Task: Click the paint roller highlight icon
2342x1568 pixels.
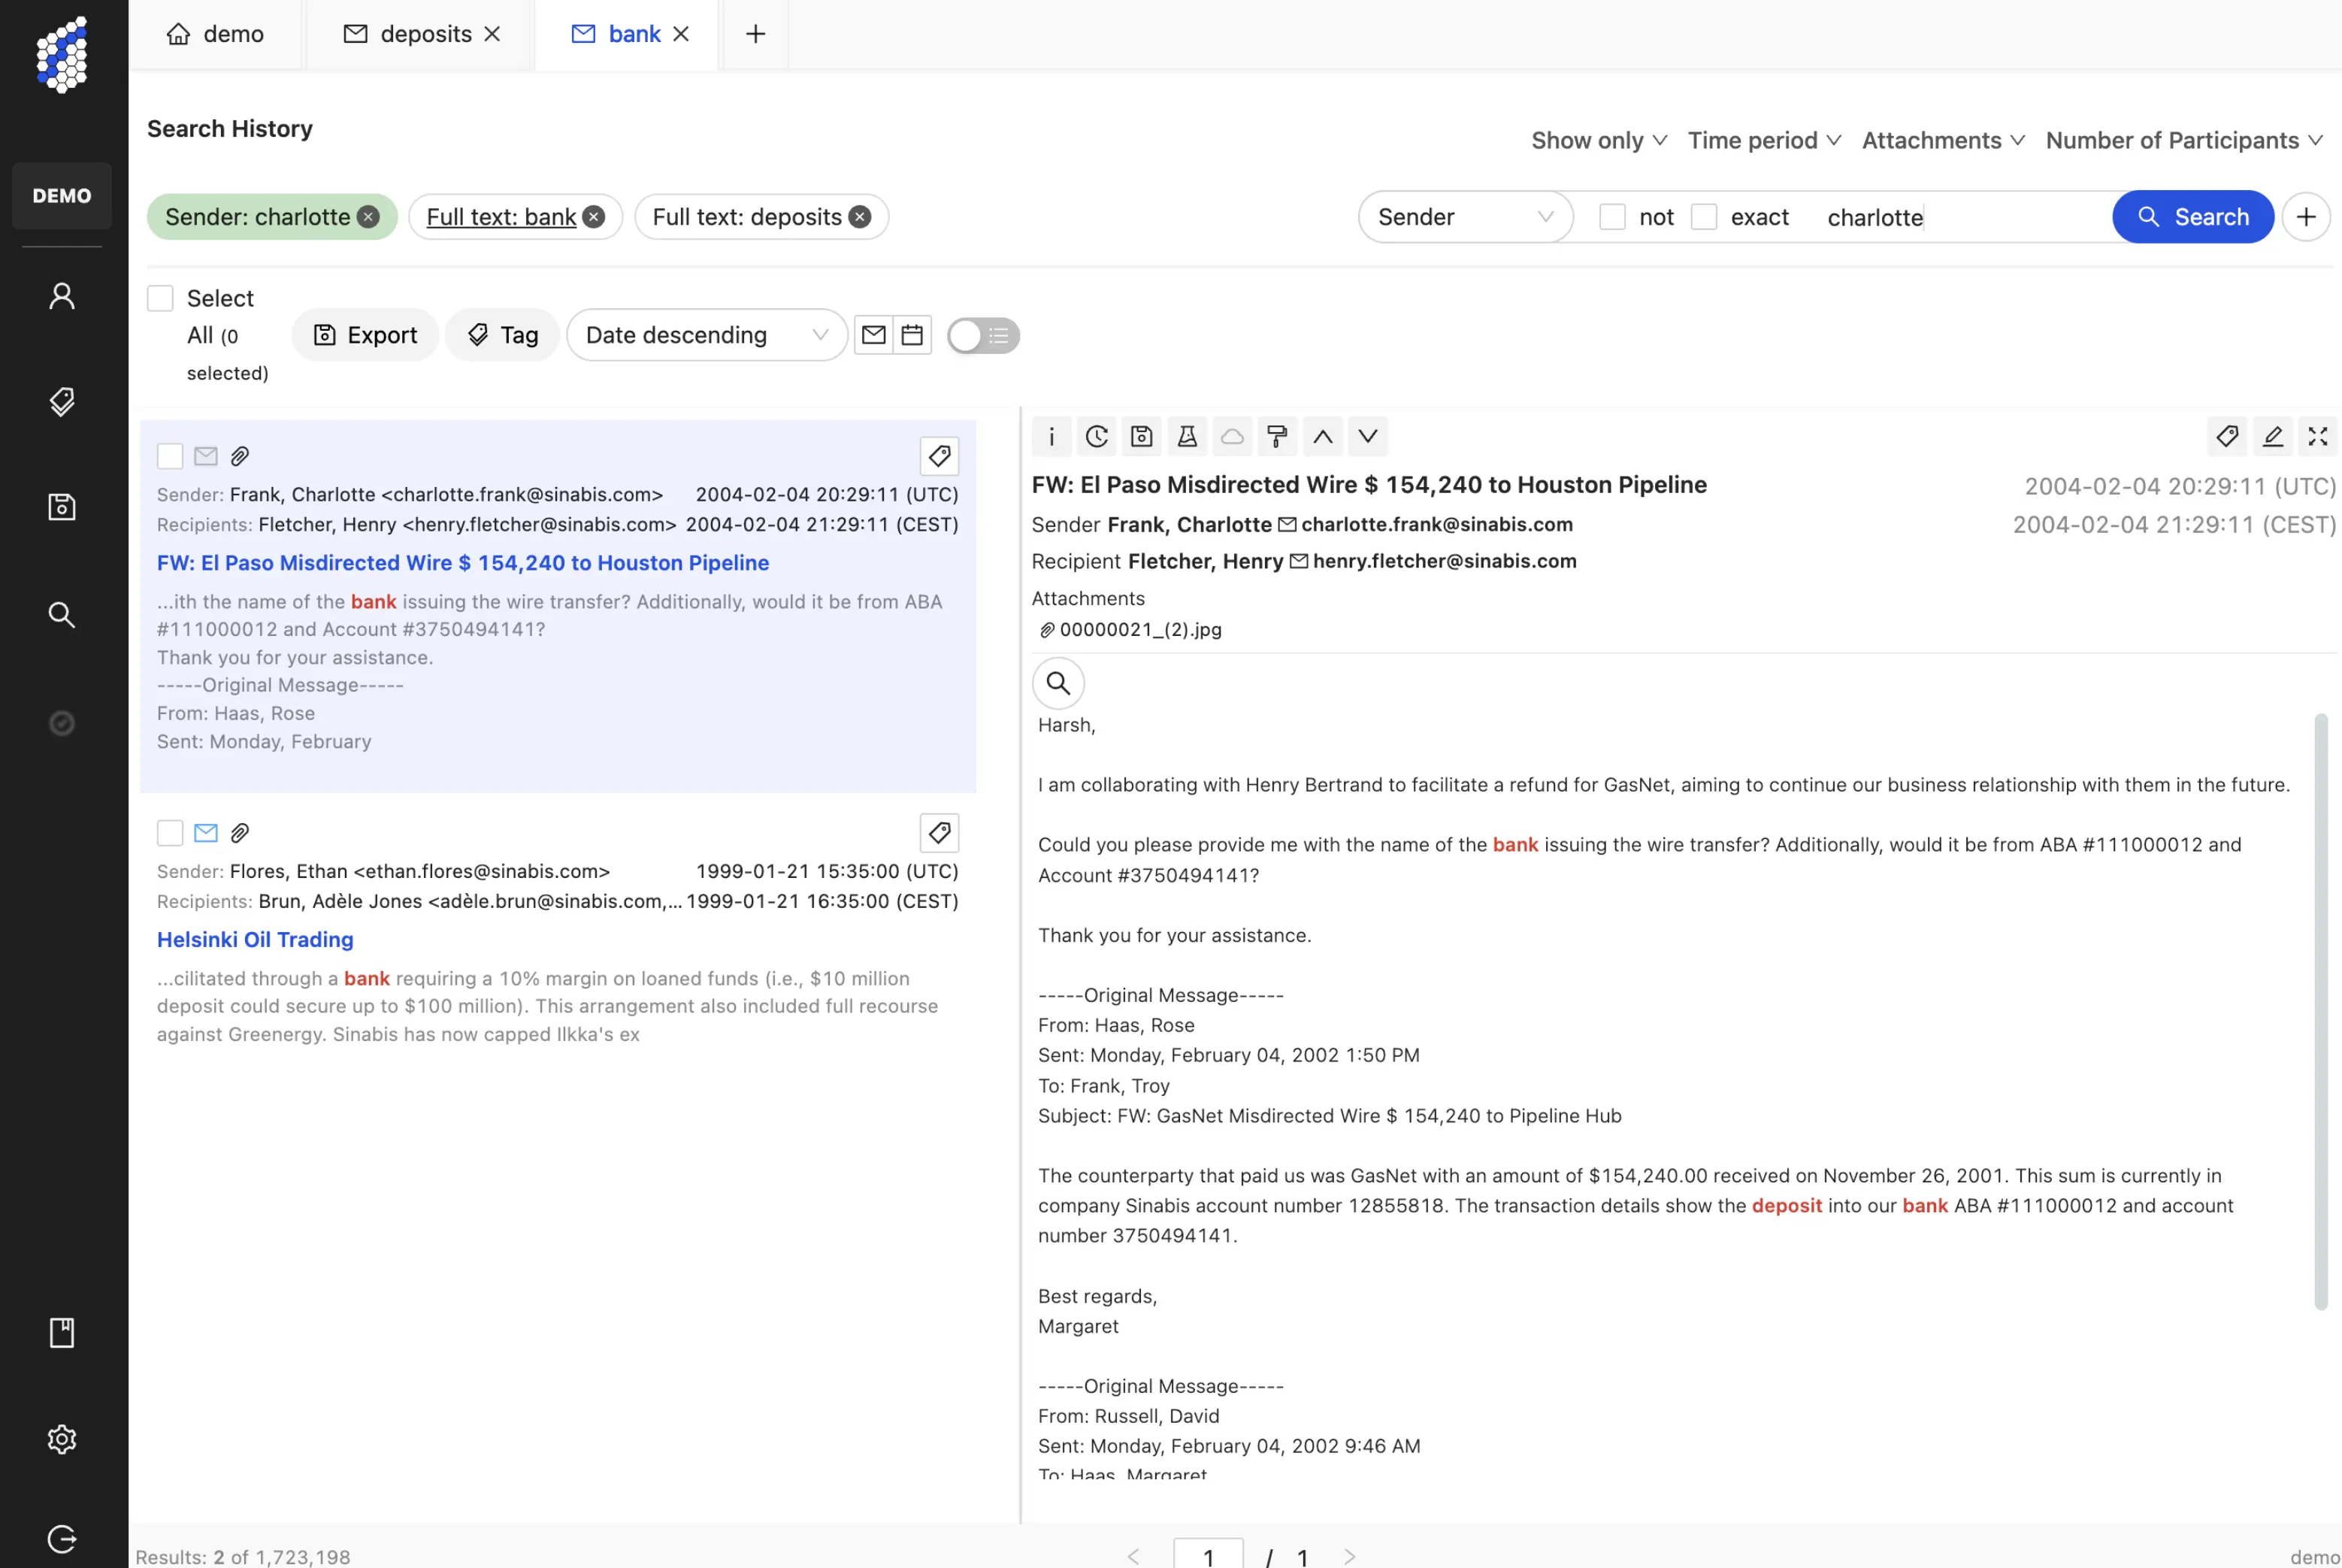Action: pos(1277,436)
